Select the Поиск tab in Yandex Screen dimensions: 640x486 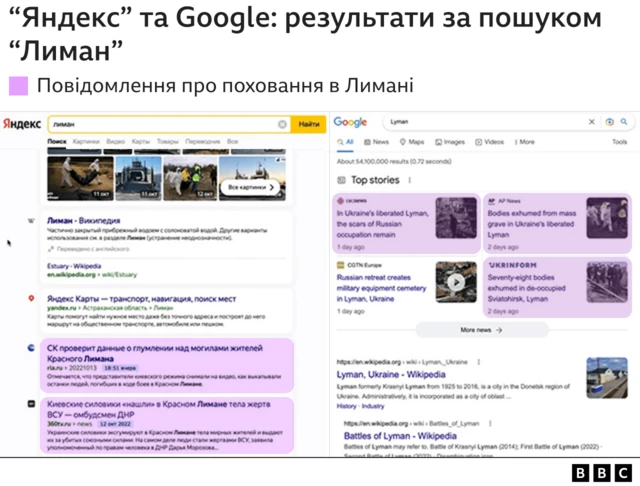tap(57, 142)
